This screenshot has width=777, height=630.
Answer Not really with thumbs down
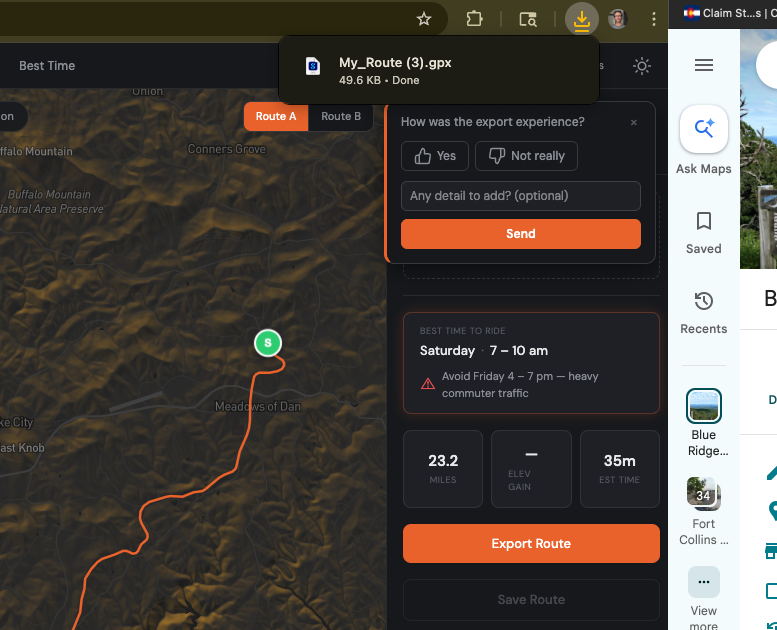click(526, 156)
